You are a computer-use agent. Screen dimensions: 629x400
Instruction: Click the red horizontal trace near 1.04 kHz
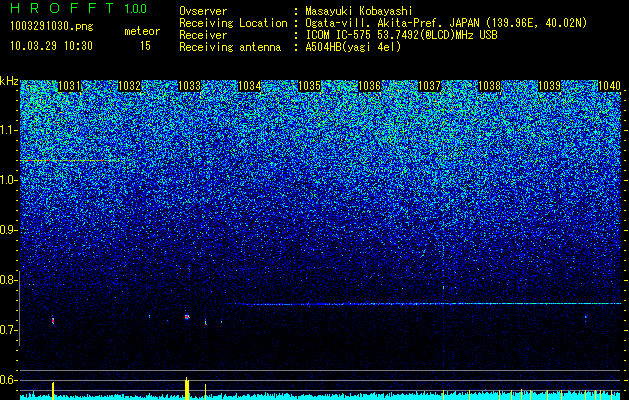tap(72, 160)
